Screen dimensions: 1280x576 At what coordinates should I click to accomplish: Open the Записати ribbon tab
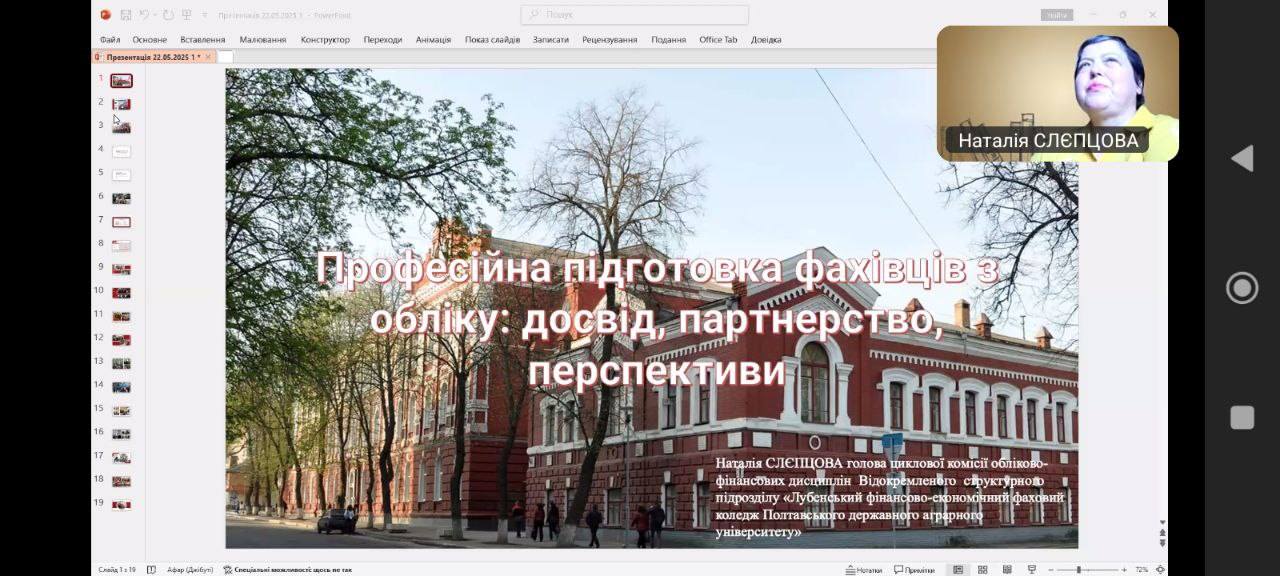(x=551, y=40)
